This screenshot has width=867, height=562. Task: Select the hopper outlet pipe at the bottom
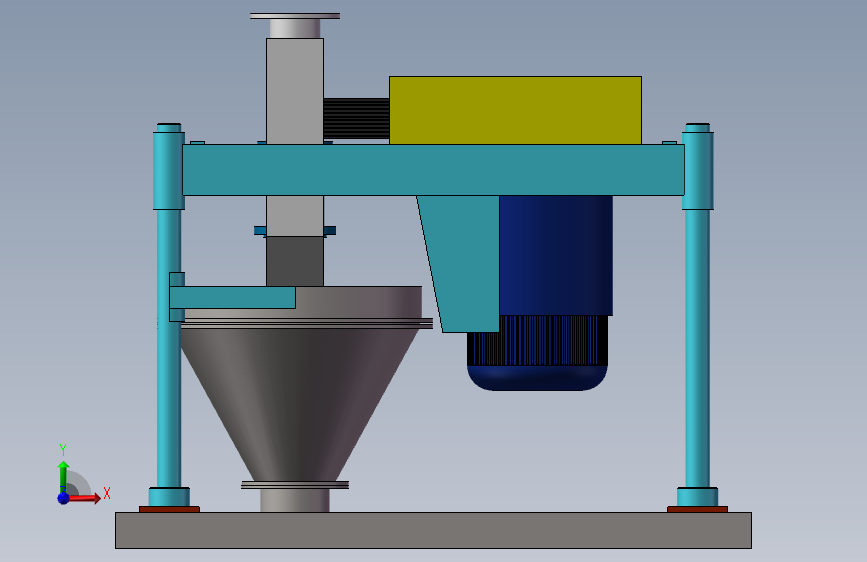295,501
